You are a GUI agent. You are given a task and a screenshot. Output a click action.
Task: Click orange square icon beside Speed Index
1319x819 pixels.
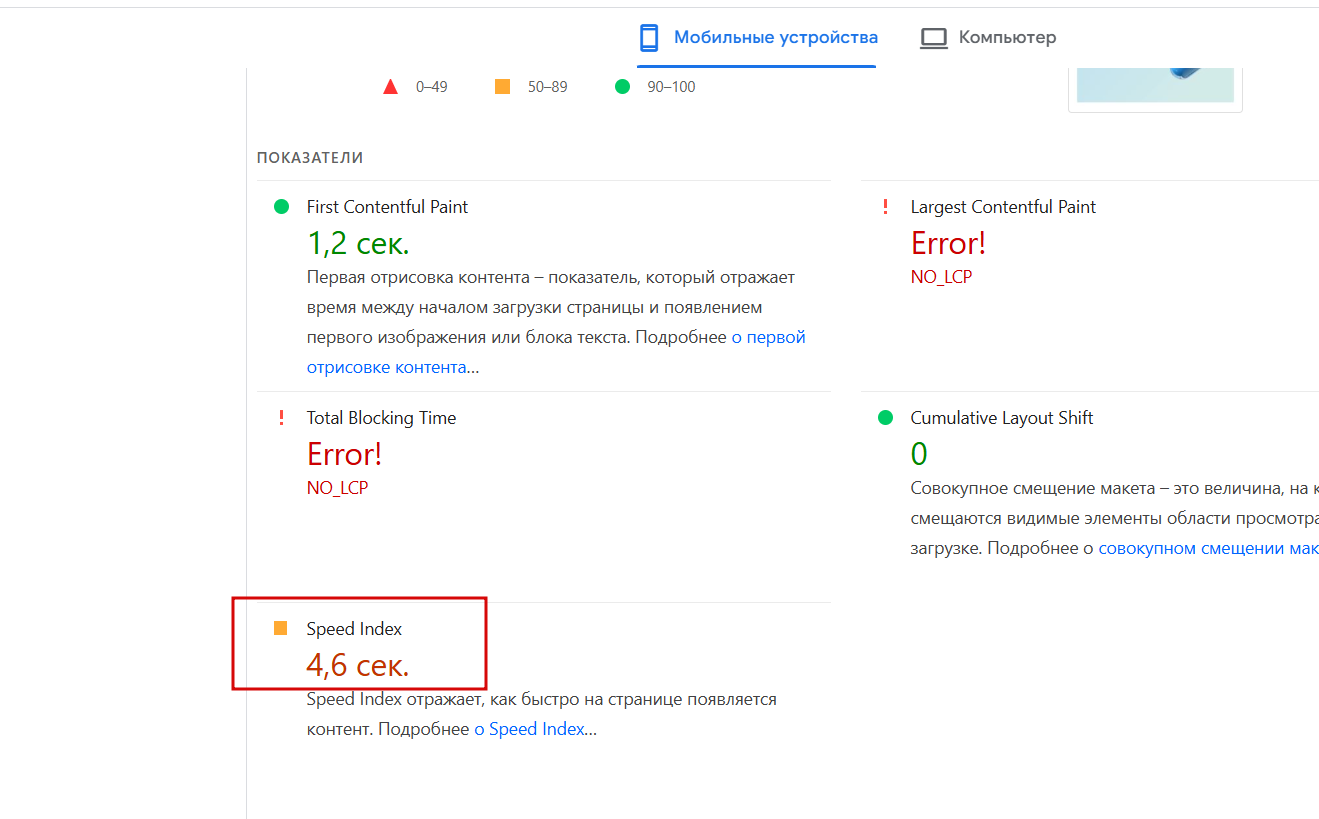tap(281, 629)
